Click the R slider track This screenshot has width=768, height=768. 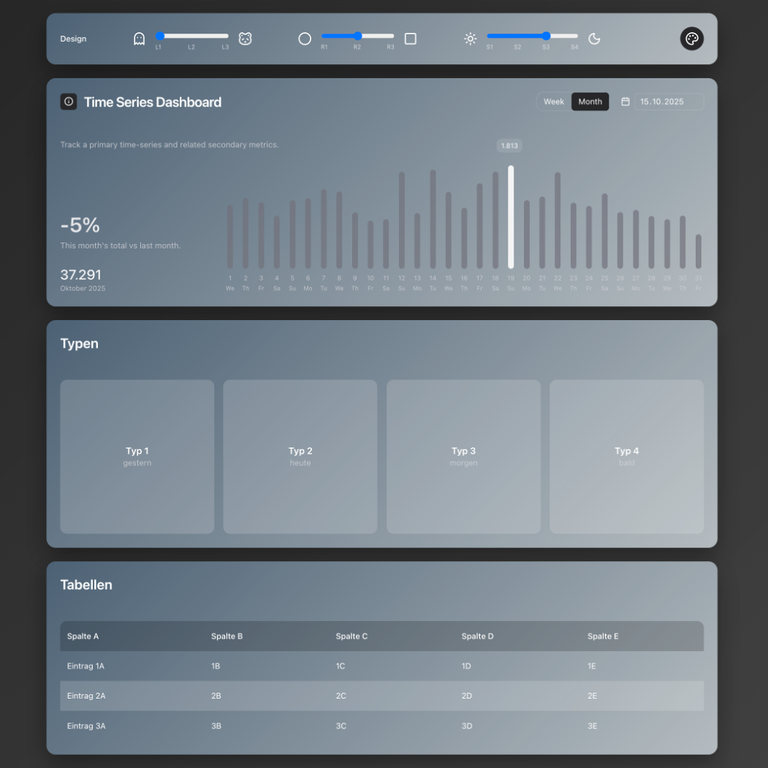tap(376, 36)
